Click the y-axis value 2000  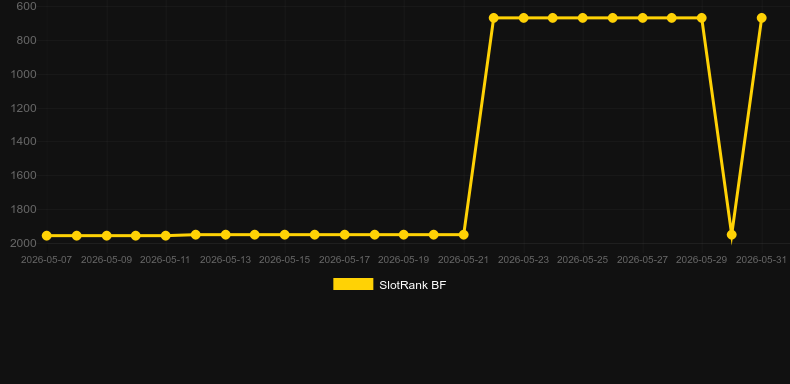[24, 243]
